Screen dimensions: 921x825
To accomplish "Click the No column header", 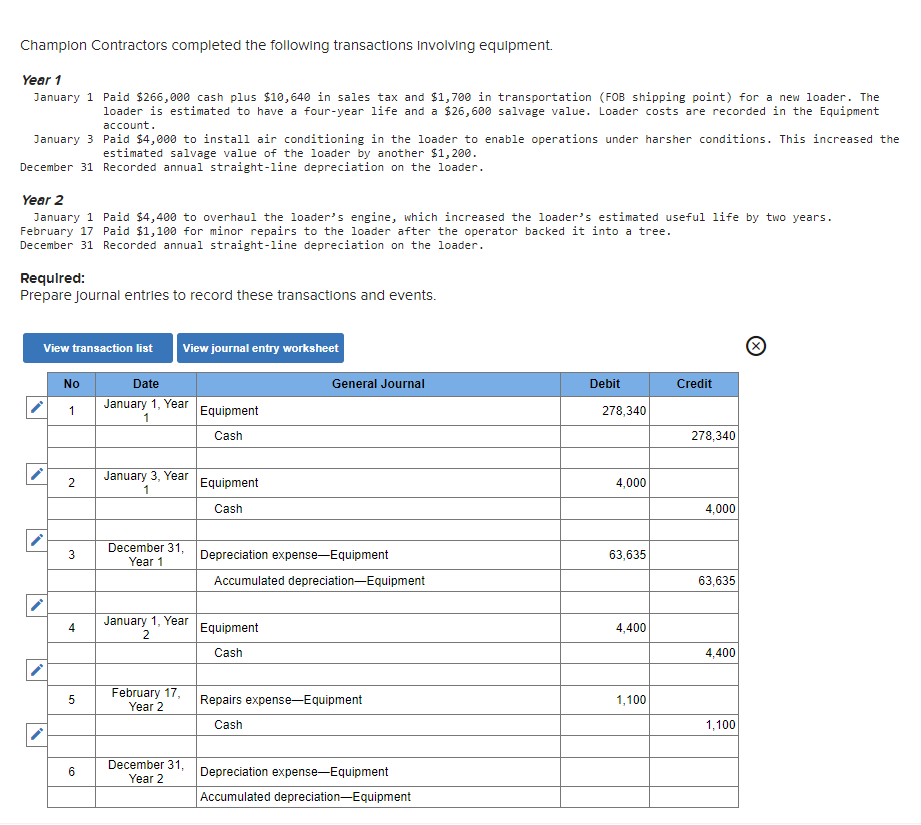I will (x=72, y=384).
